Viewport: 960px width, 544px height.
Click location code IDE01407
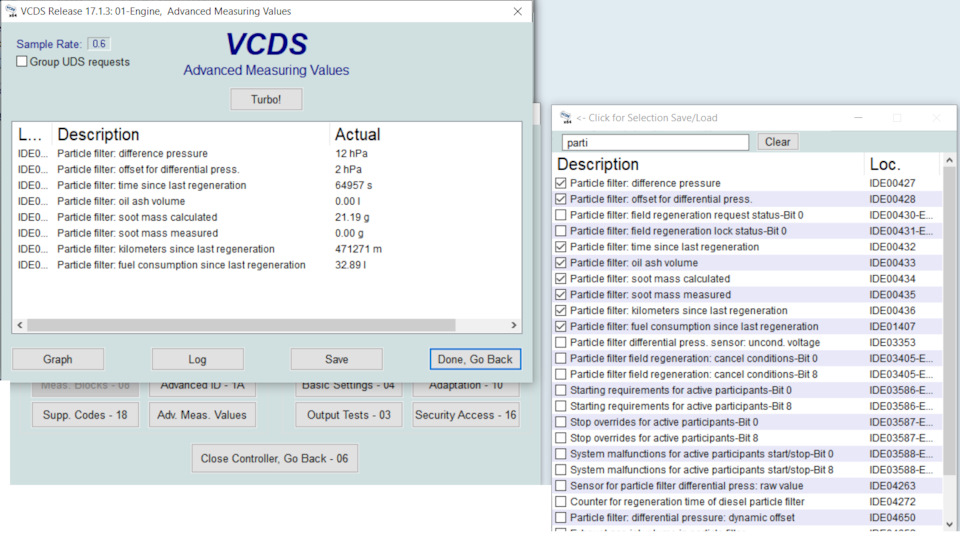click(892, 326)
